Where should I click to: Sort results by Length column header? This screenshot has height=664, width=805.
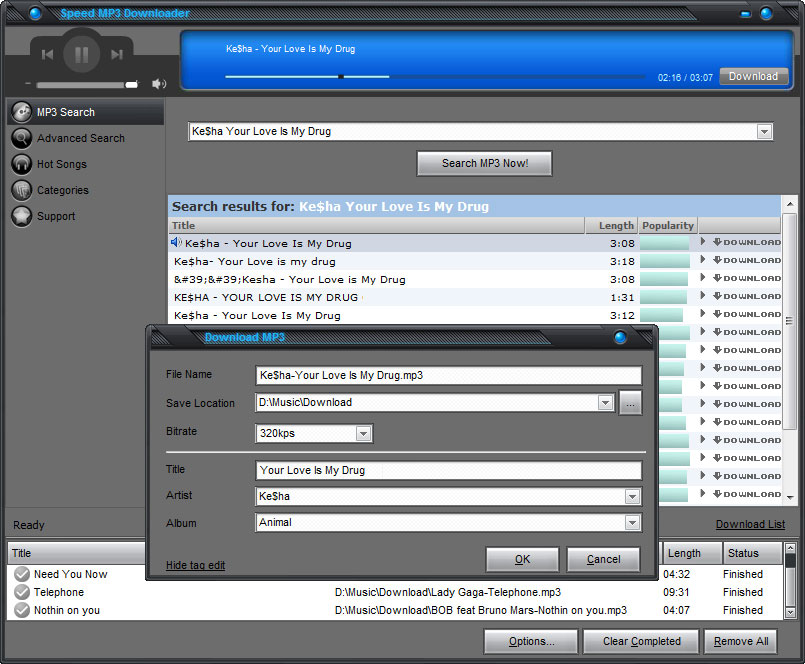click(612, 225)
